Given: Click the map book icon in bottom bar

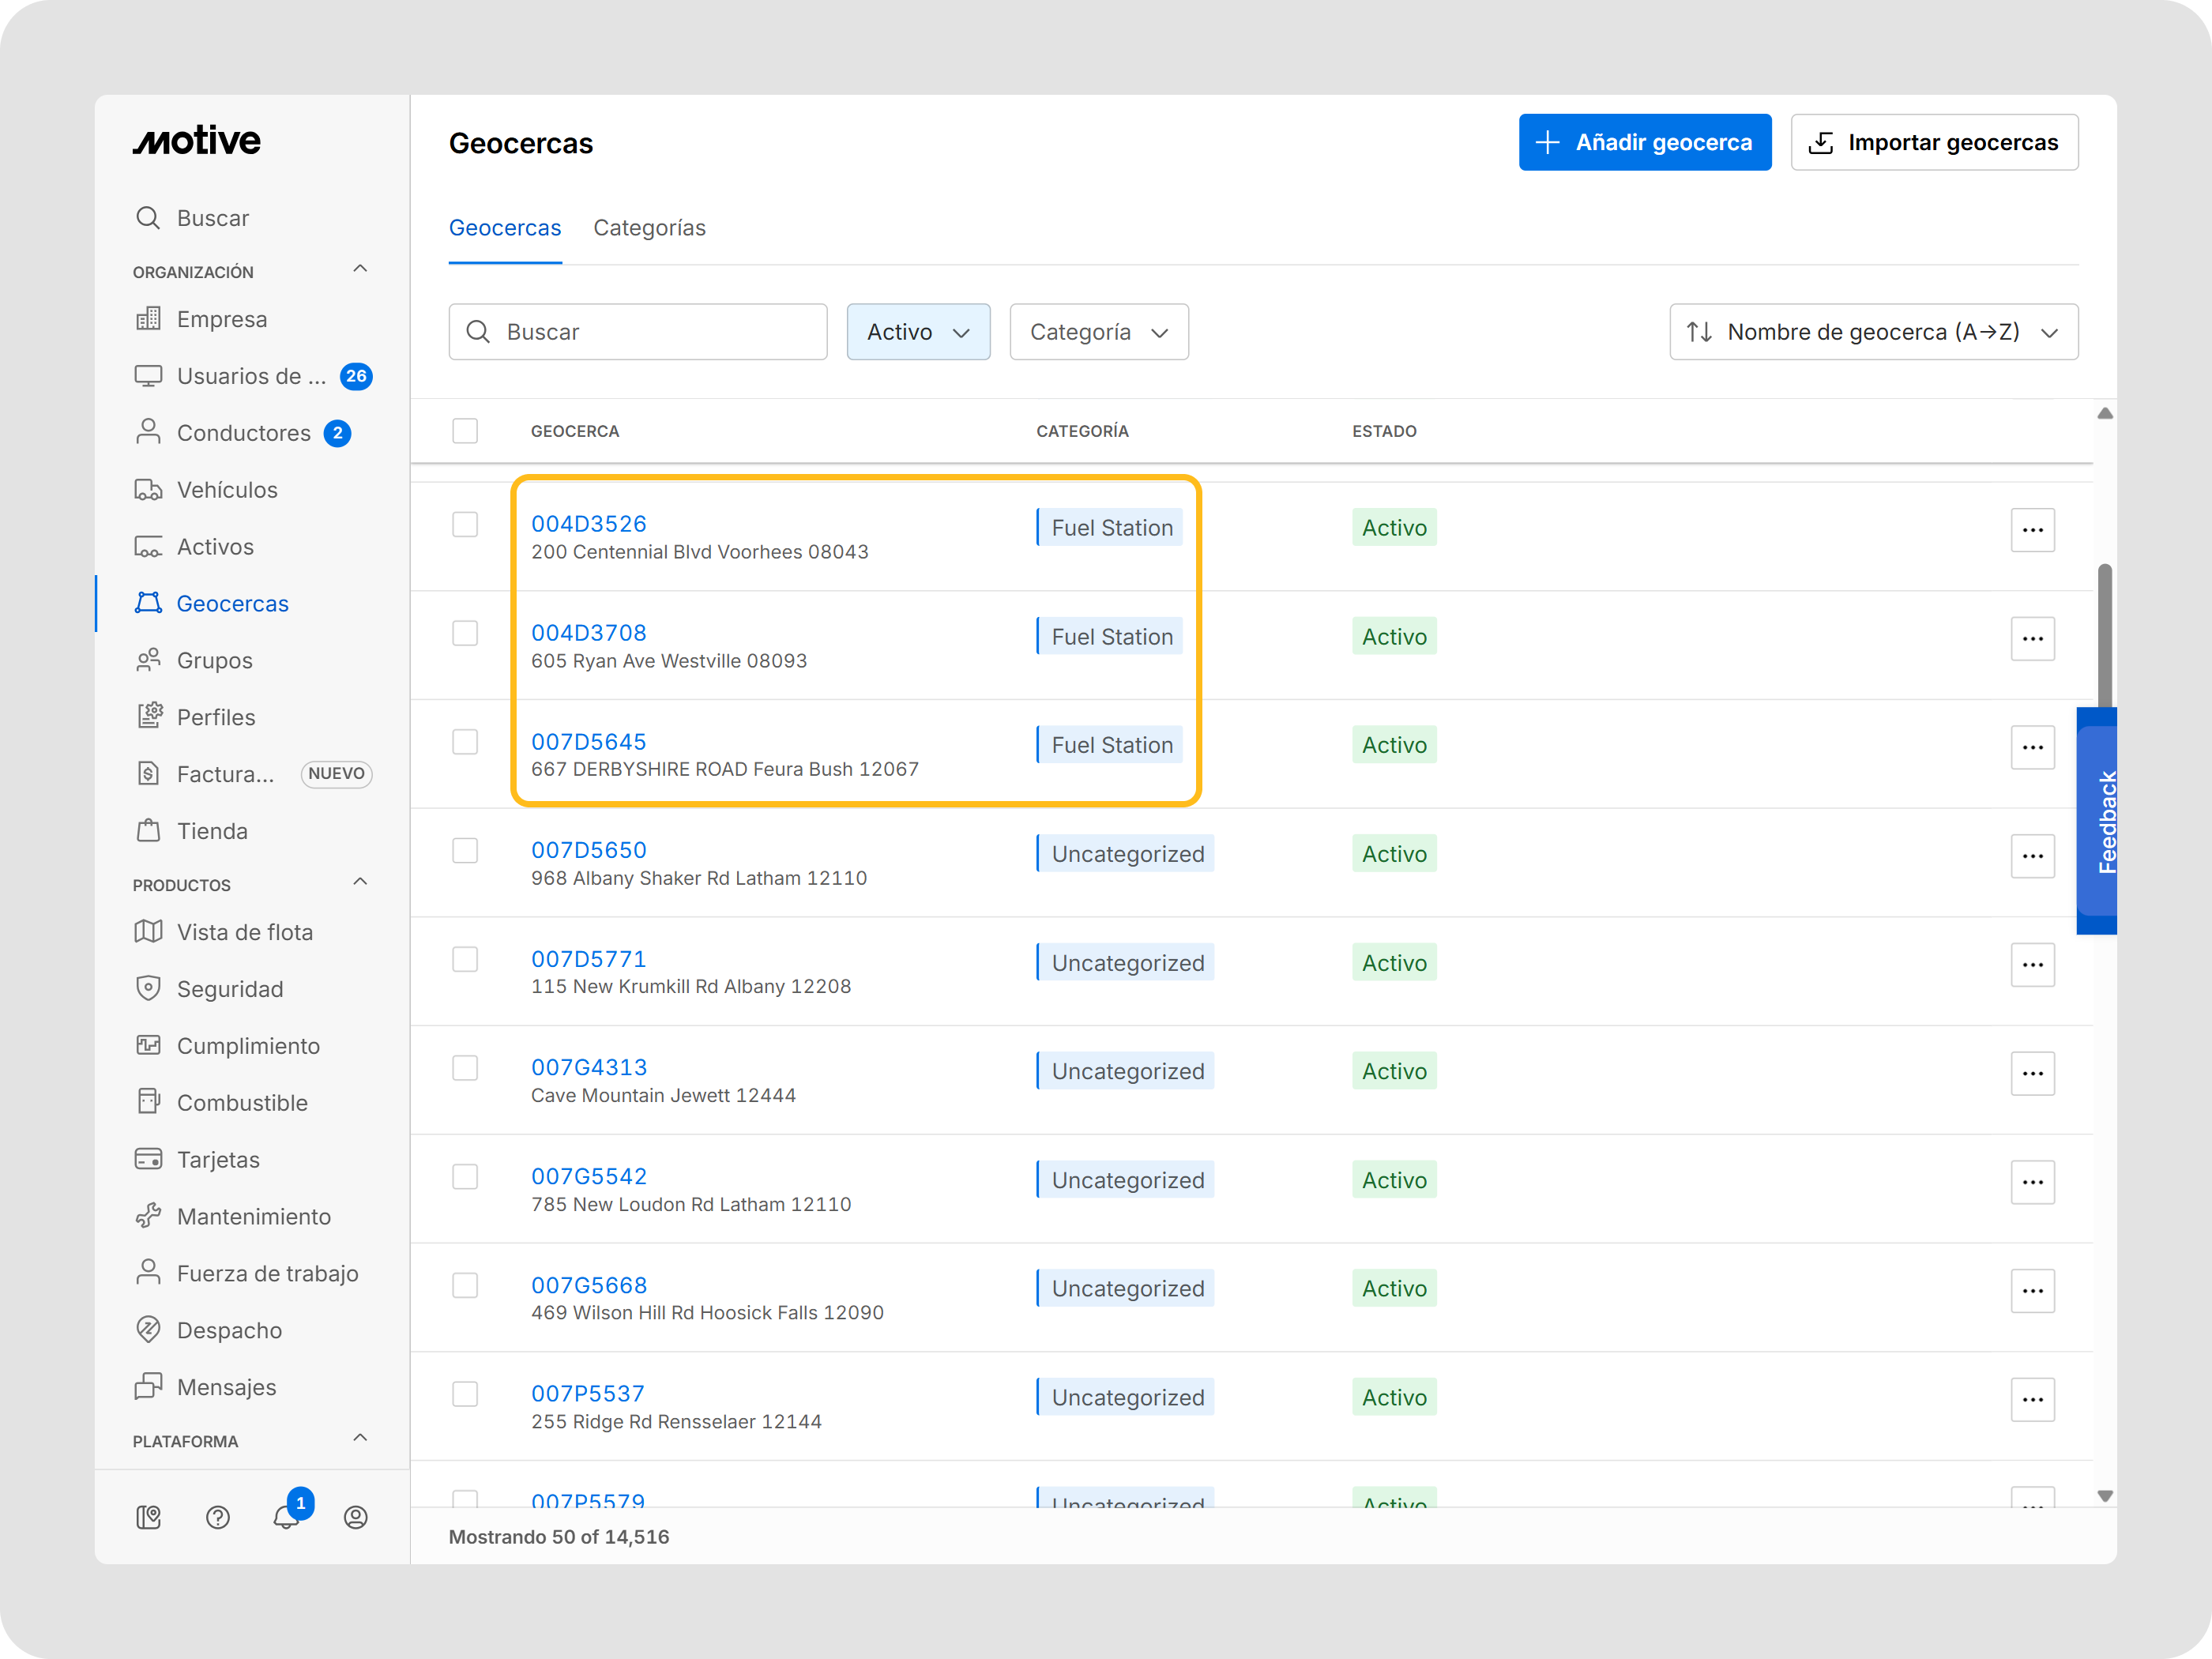Looking at the screenshot, I should [148, 1517].
